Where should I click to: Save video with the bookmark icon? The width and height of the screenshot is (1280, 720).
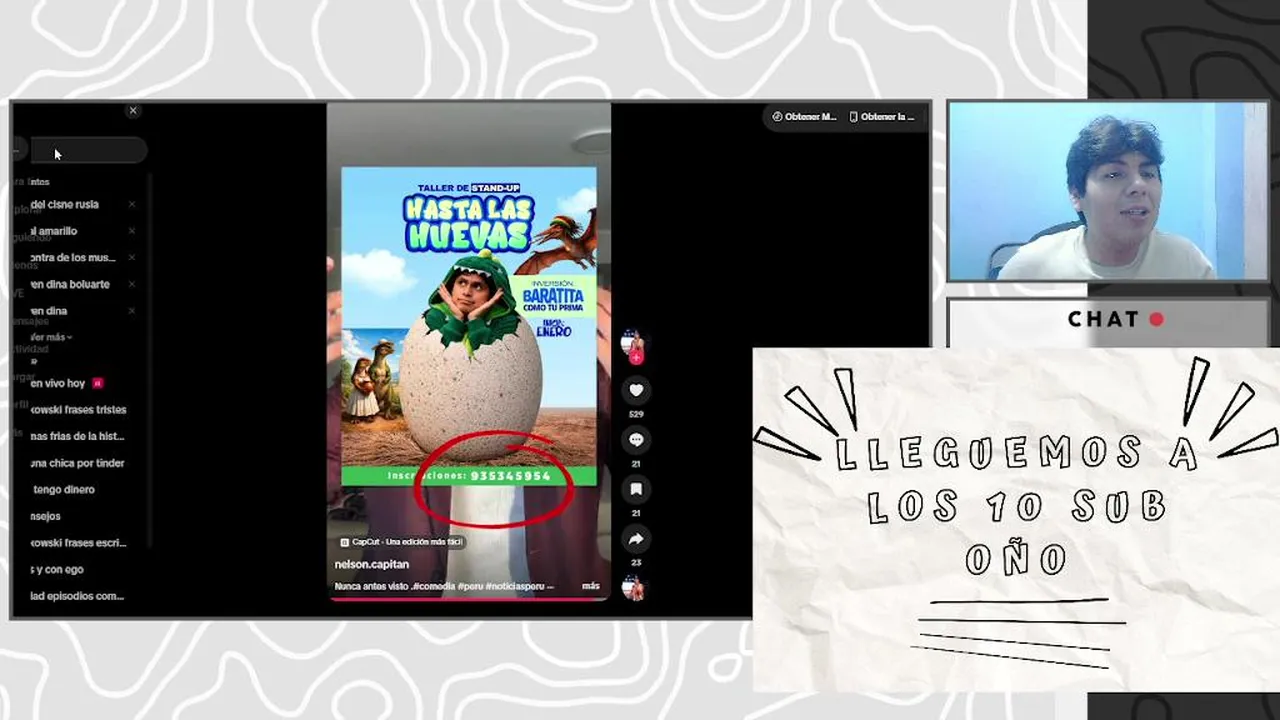(x=636, y=489)
